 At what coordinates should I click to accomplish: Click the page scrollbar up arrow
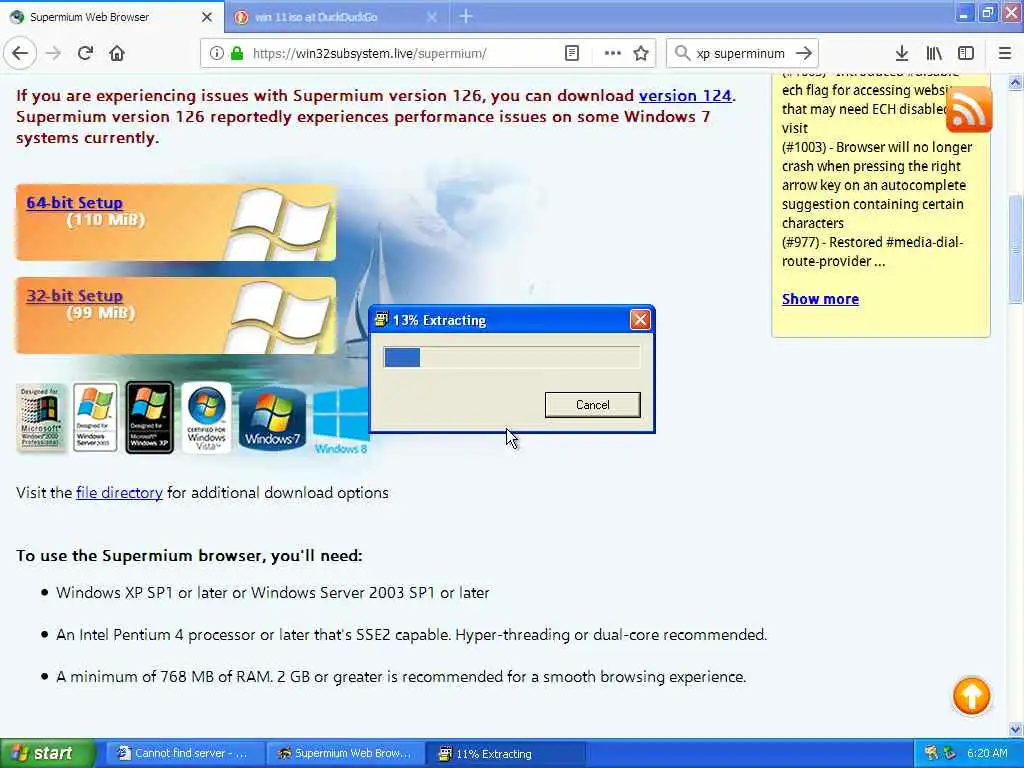tap(1016, 82)
